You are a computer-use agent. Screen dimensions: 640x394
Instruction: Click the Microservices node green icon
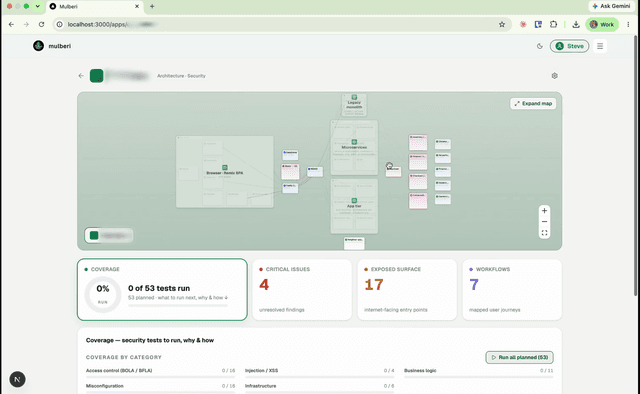point(354,142)
